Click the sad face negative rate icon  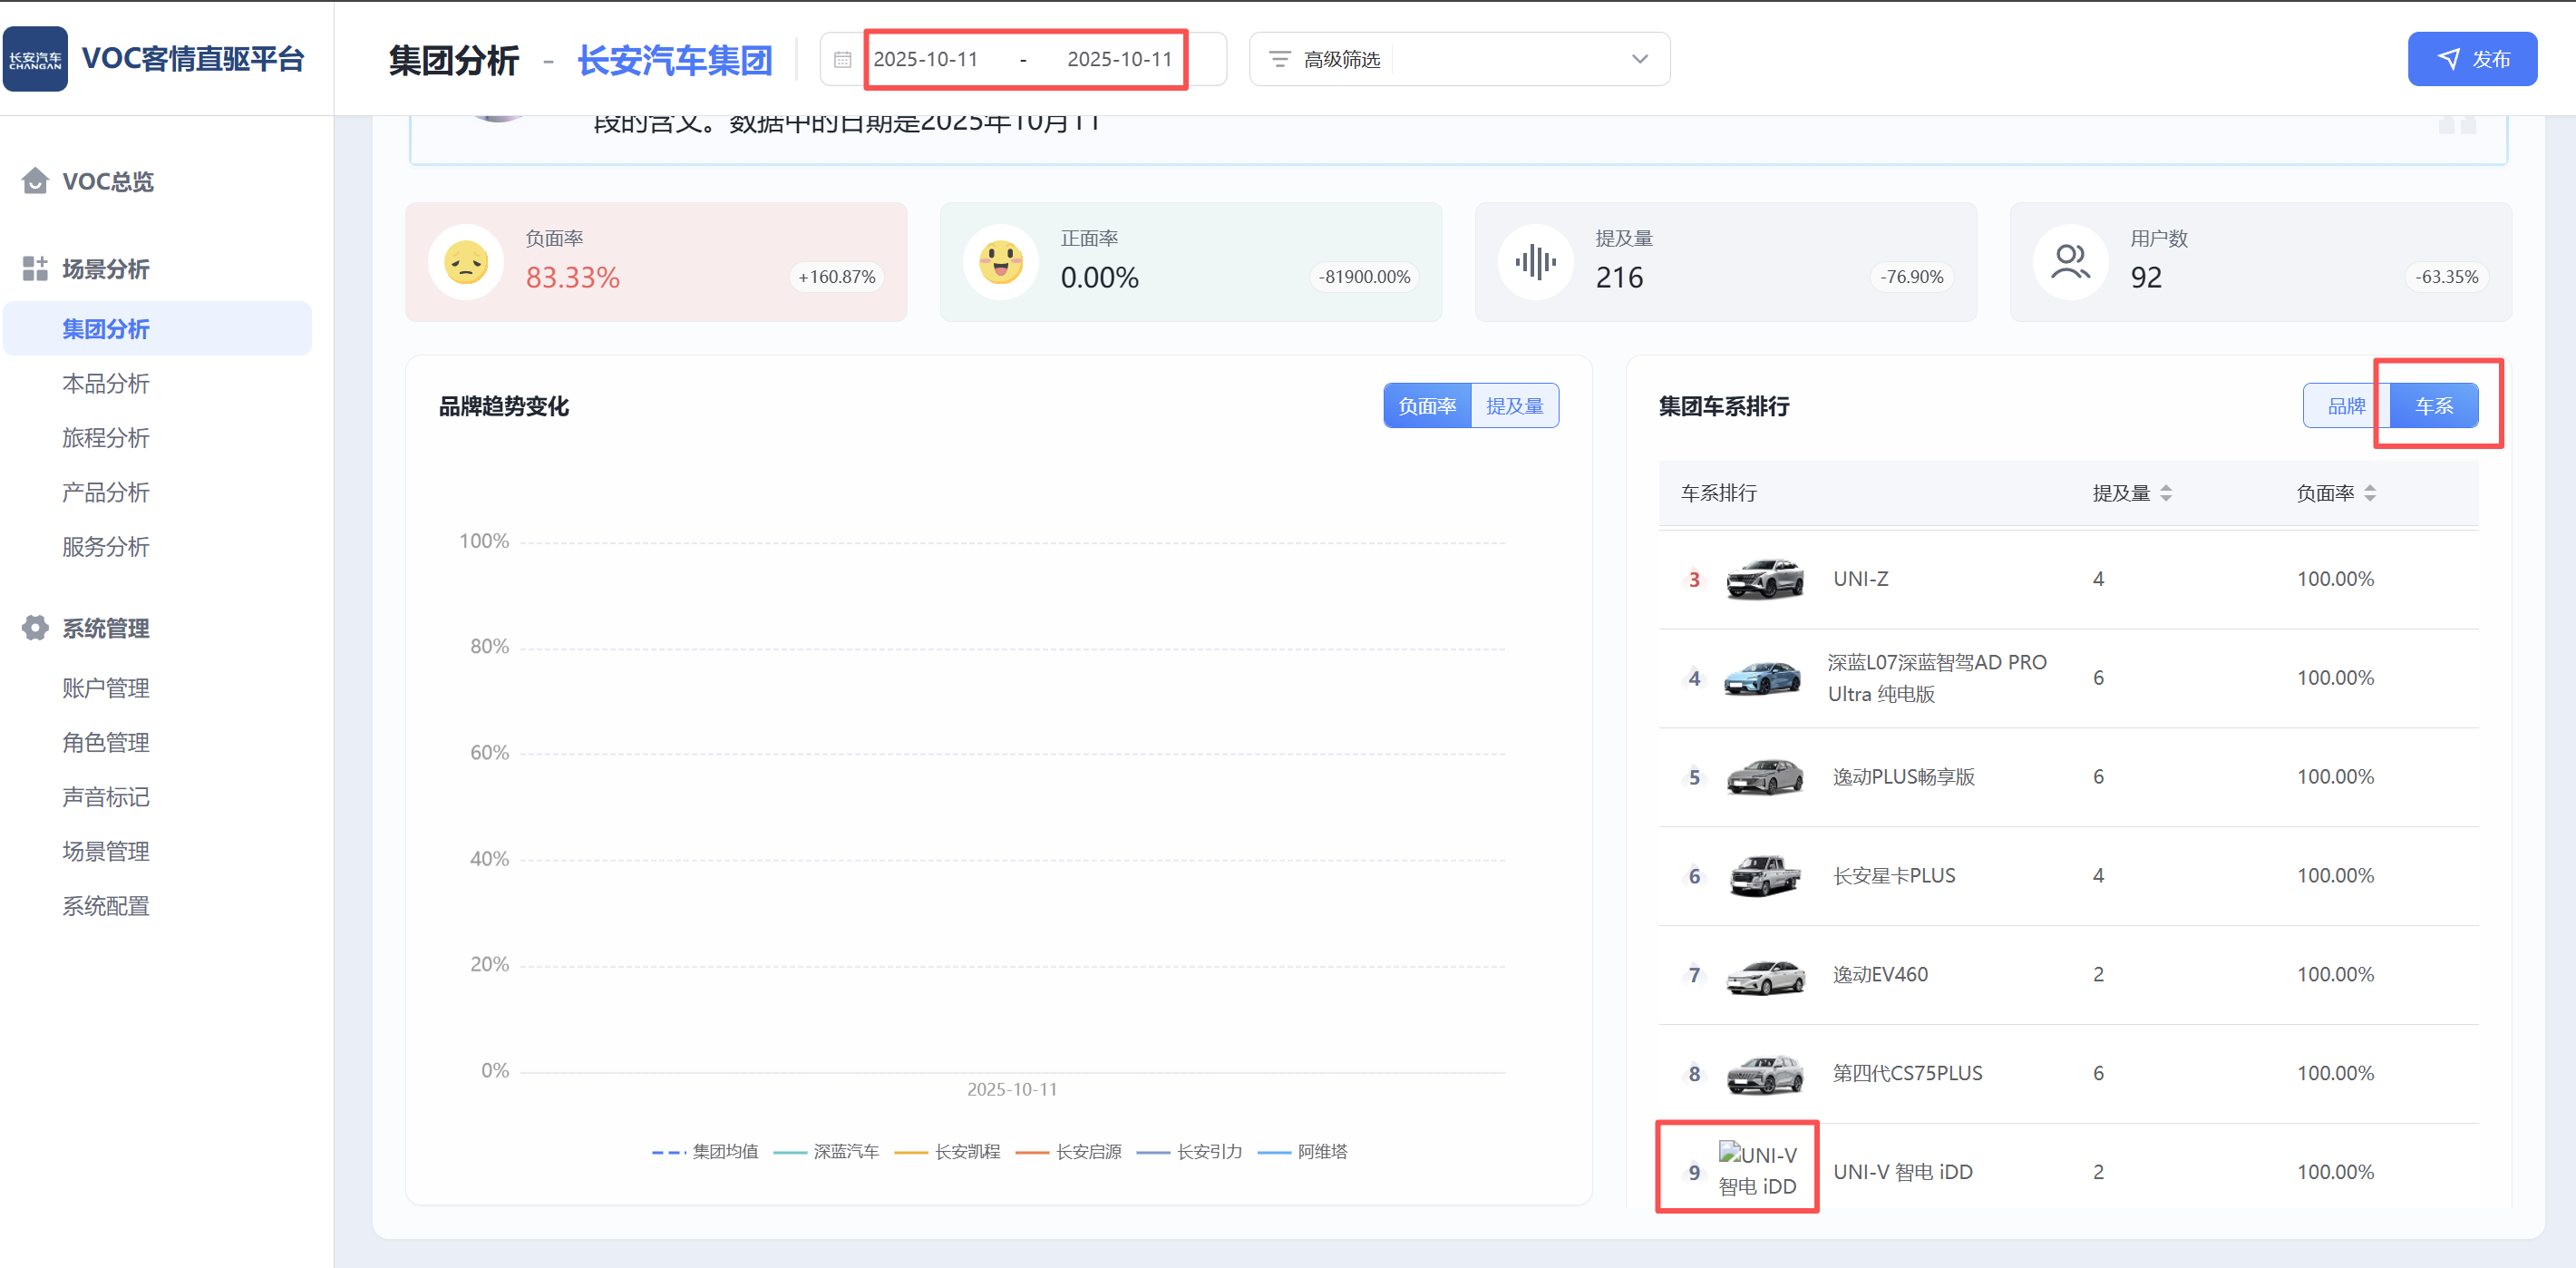pyautogui.click(x=465, y=263)
